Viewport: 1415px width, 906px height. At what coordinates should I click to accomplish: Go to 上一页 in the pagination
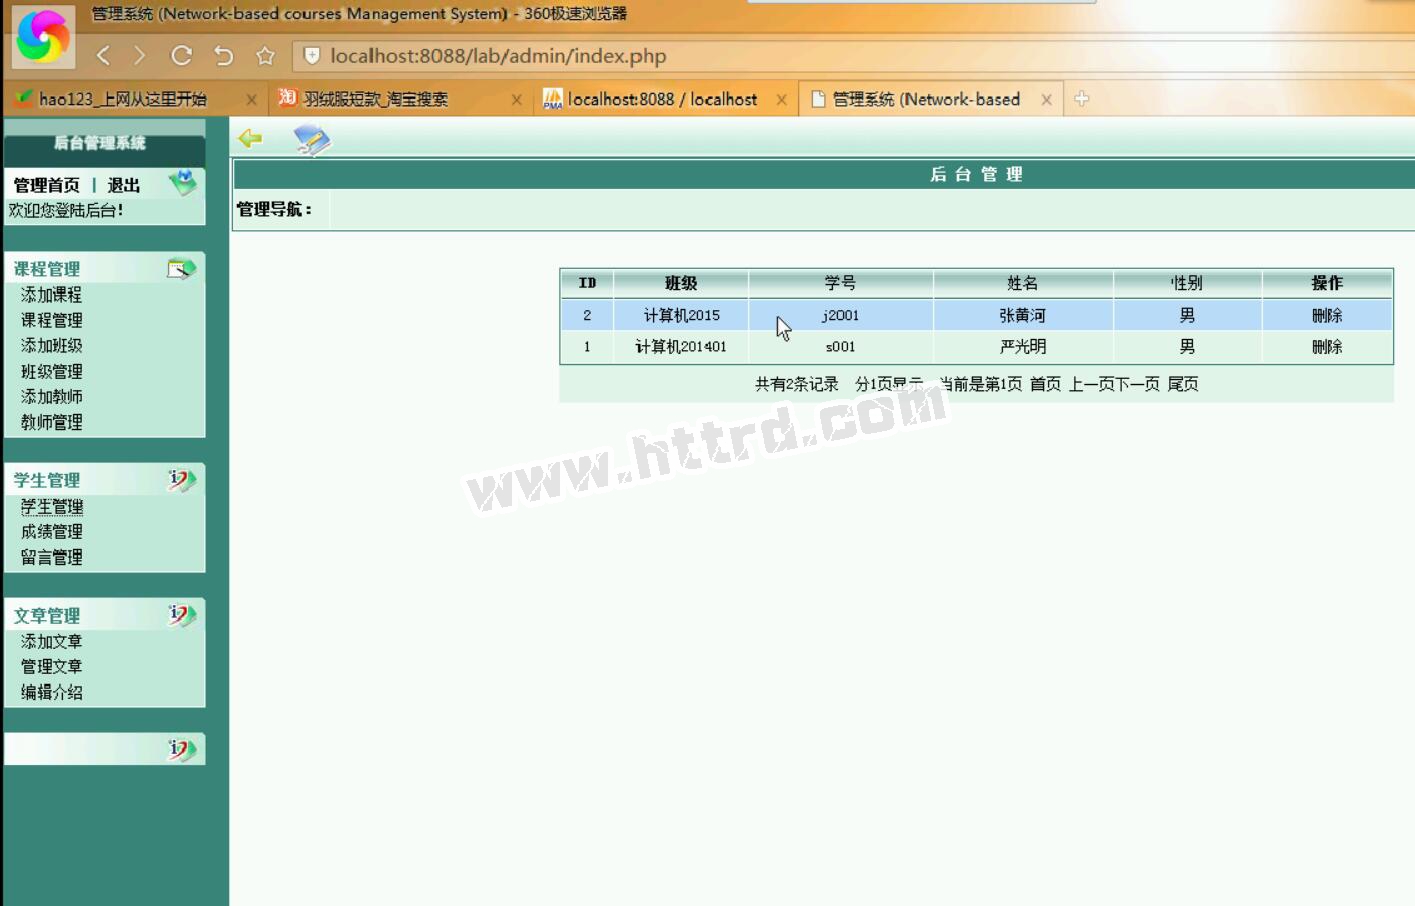1092,384
